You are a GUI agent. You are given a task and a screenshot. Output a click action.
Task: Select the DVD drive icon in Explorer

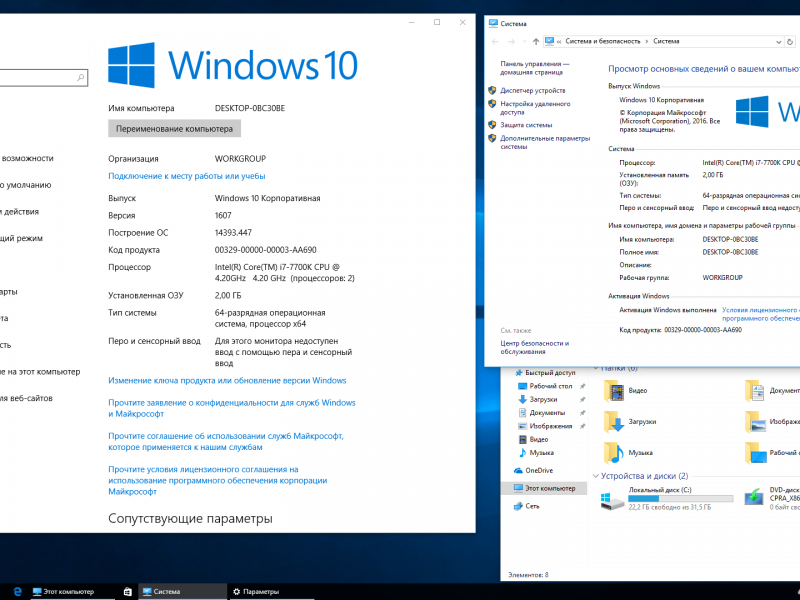point(754,496)
